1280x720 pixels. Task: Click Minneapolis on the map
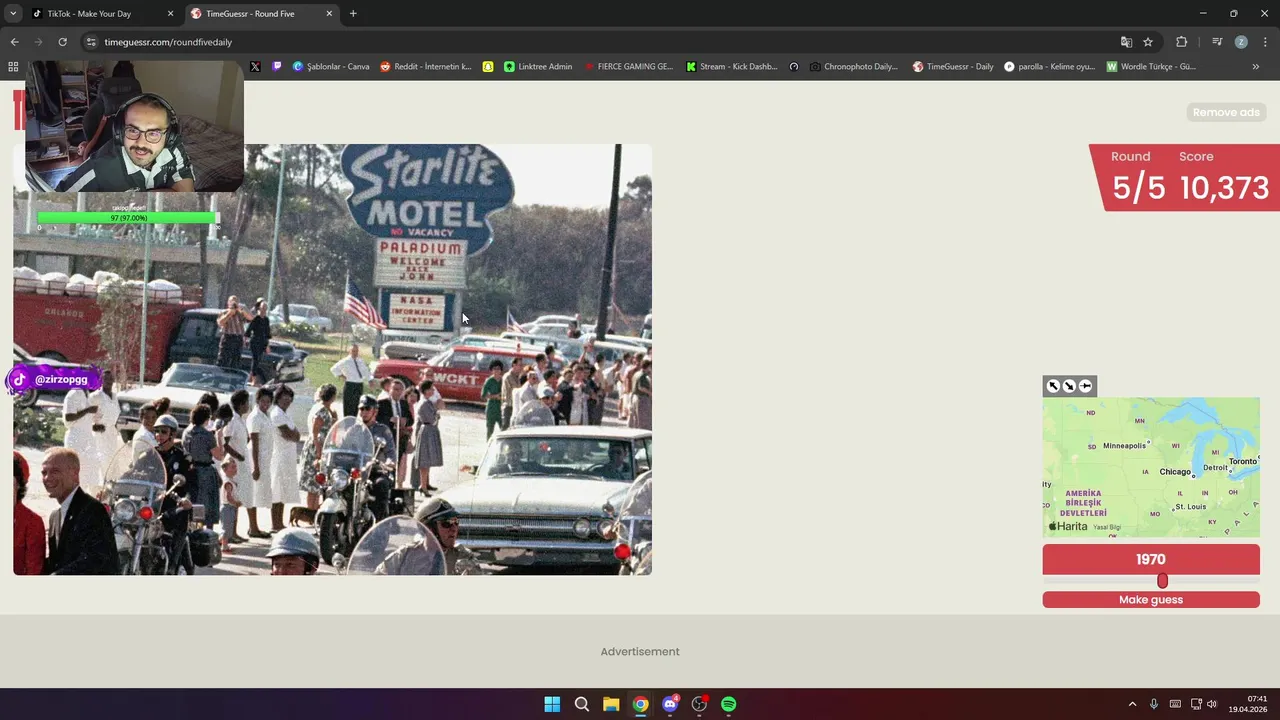point(1124,446)
